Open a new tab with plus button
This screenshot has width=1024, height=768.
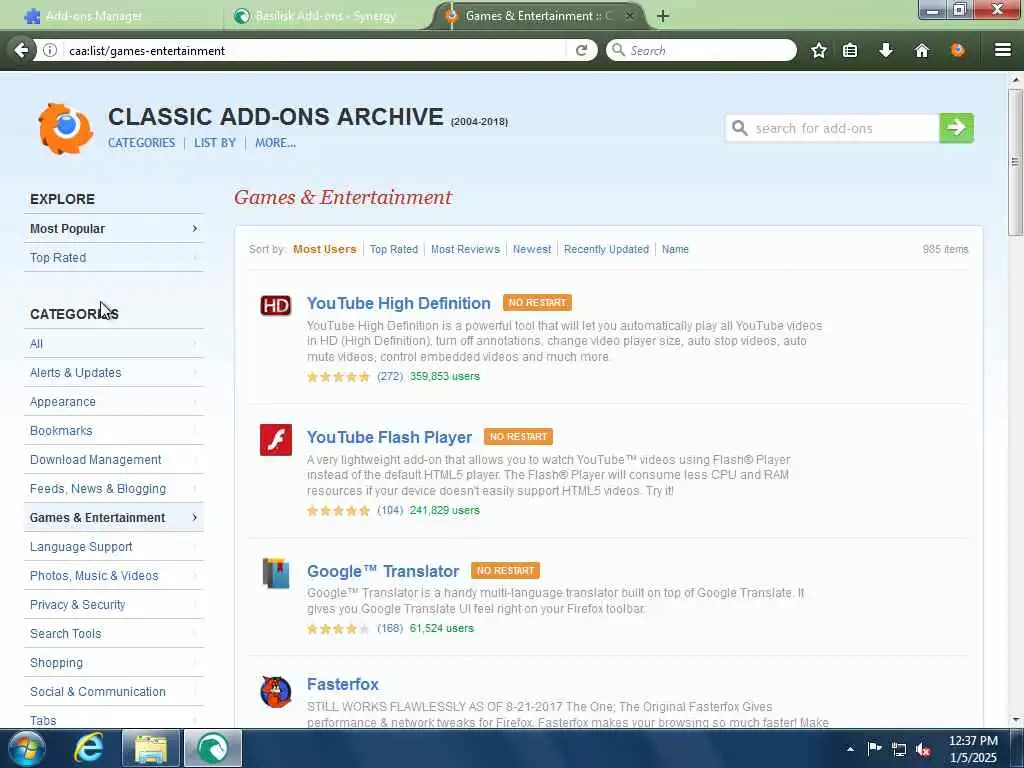(x=662, y=16)
